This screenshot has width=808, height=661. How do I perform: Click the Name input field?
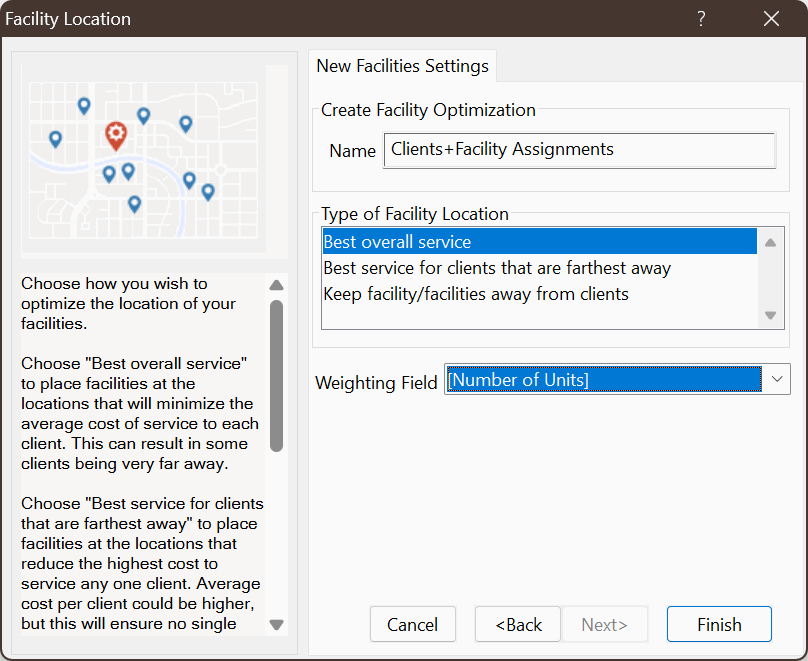coord(580,150)
